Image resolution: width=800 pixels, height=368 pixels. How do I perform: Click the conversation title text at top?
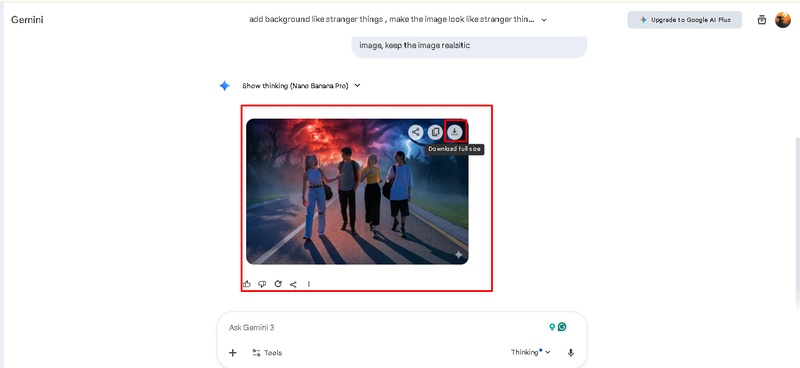[391, 20]
